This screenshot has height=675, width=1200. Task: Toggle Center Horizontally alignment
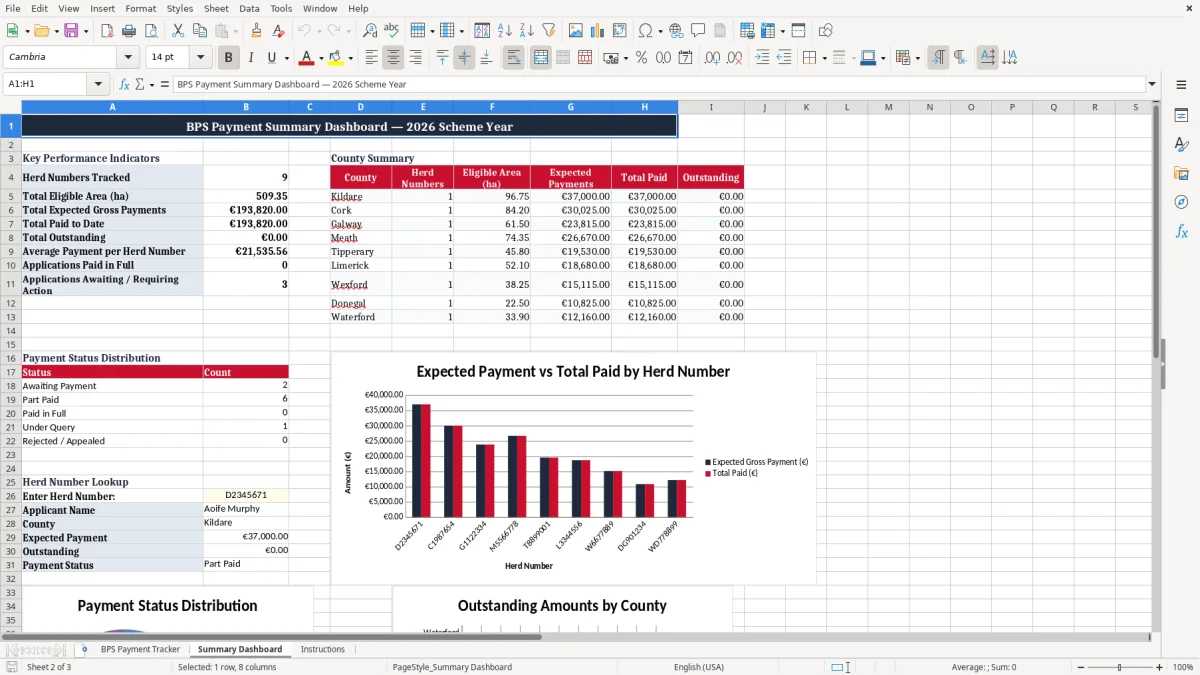394,58
